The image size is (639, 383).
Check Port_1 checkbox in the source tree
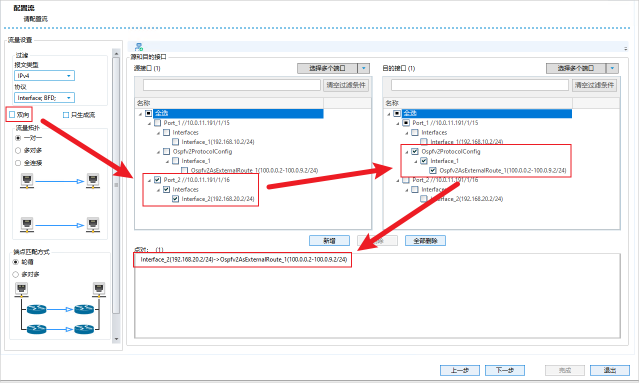pos(157,123)
